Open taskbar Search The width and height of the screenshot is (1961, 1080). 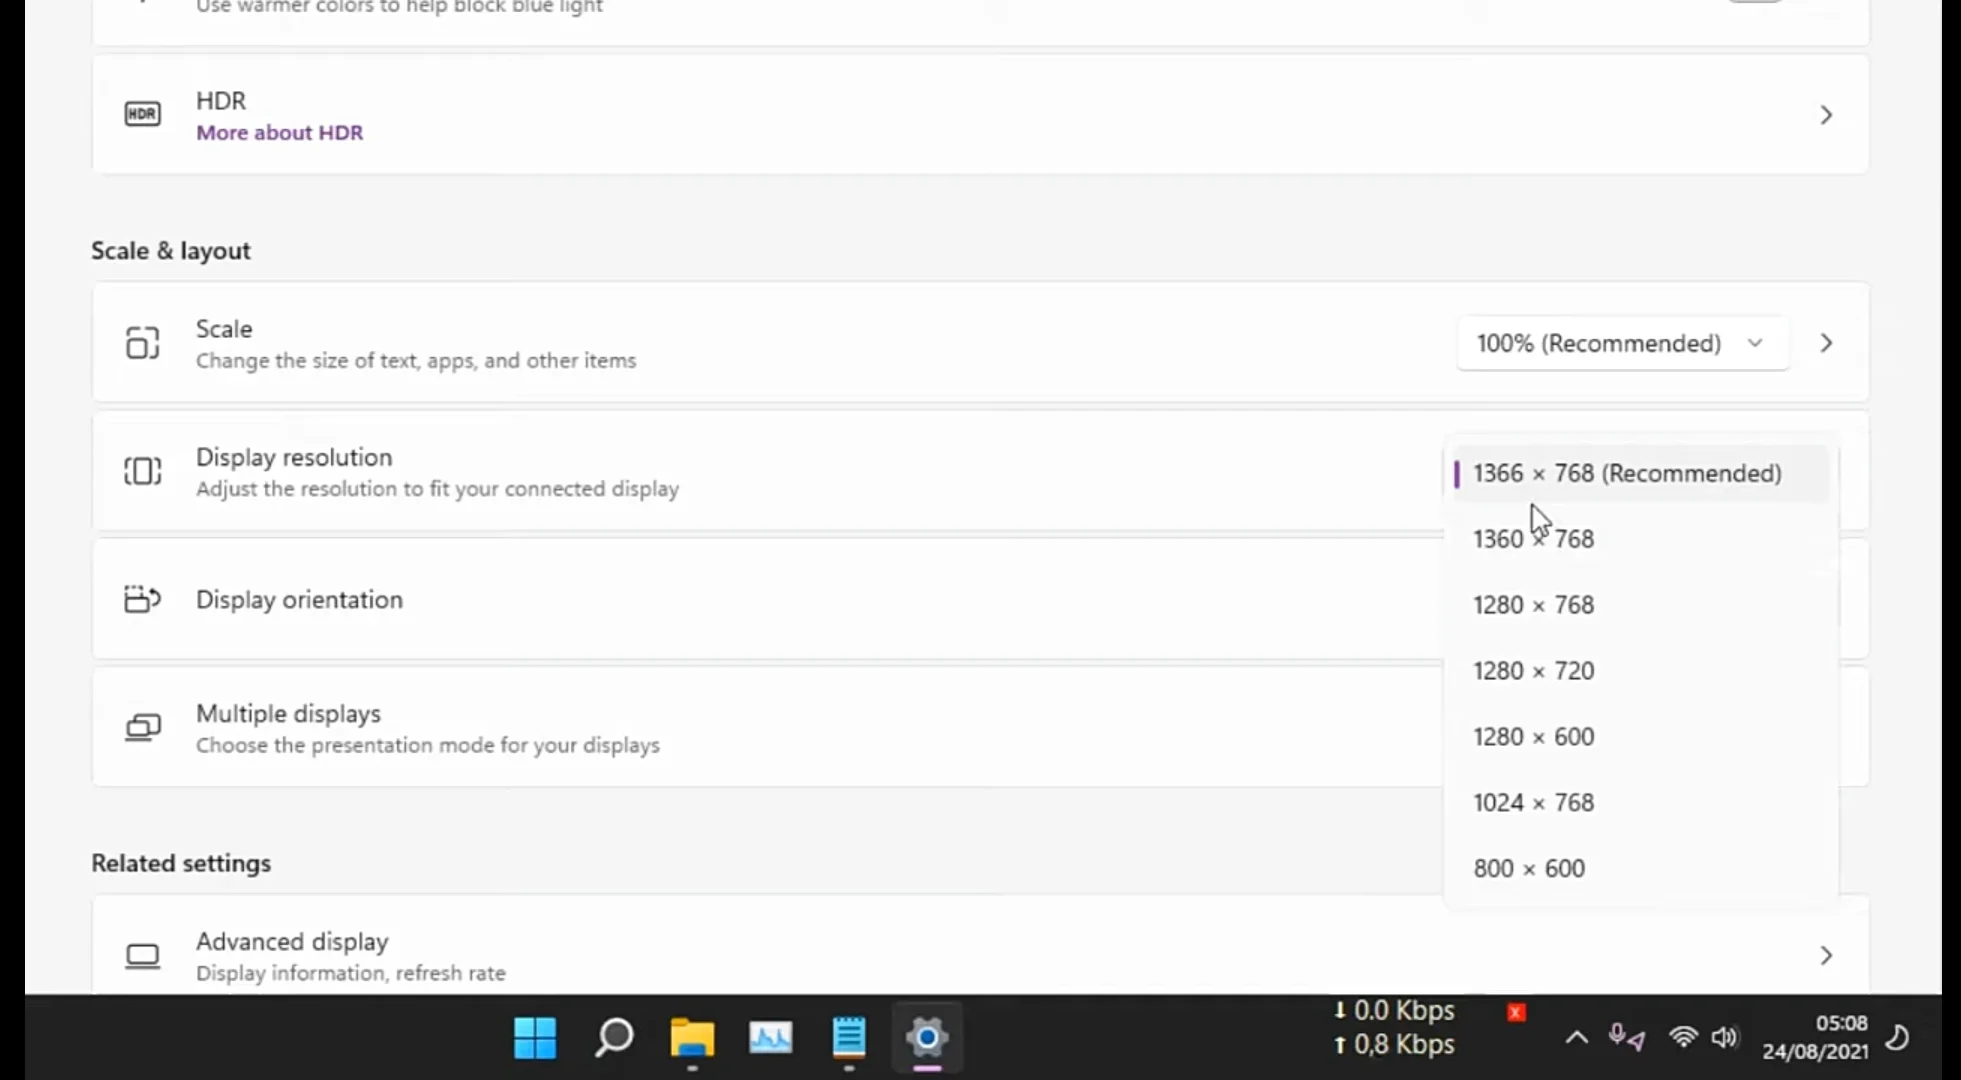point(614,1038)
